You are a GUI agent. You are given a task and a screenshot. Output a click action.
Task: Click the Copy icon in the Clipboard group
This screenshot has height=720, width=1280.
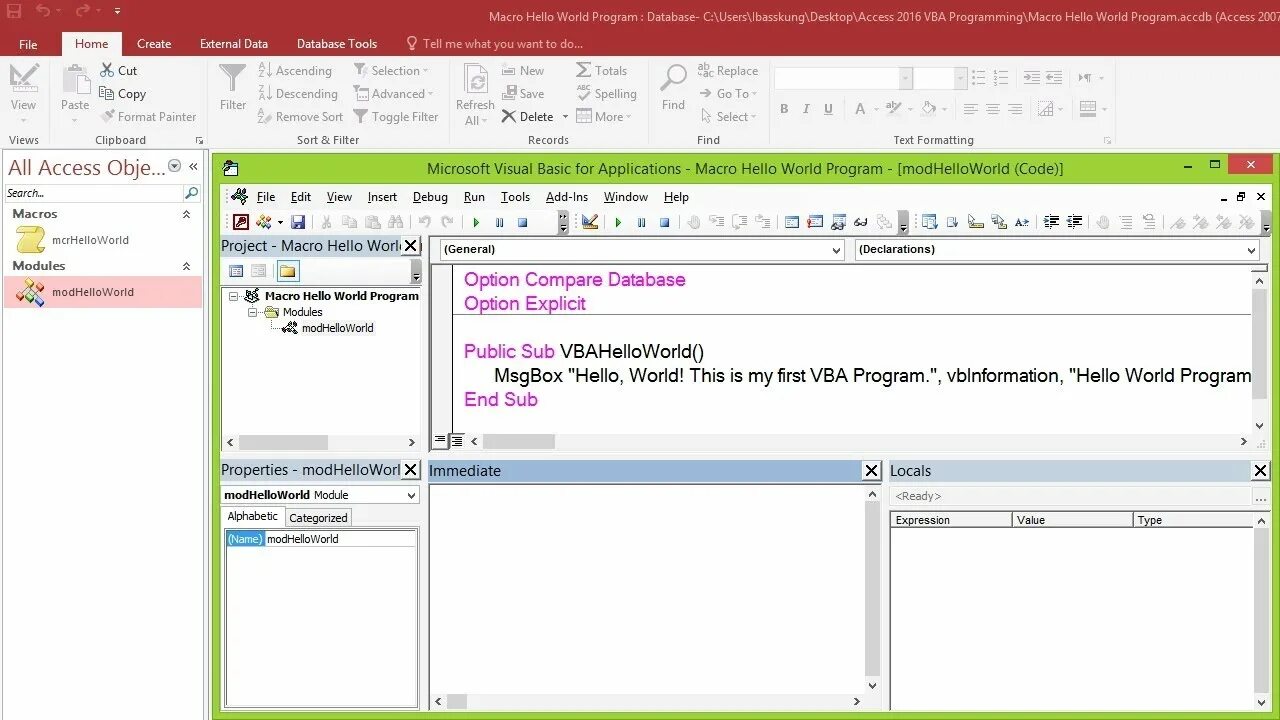pos(107,93)
